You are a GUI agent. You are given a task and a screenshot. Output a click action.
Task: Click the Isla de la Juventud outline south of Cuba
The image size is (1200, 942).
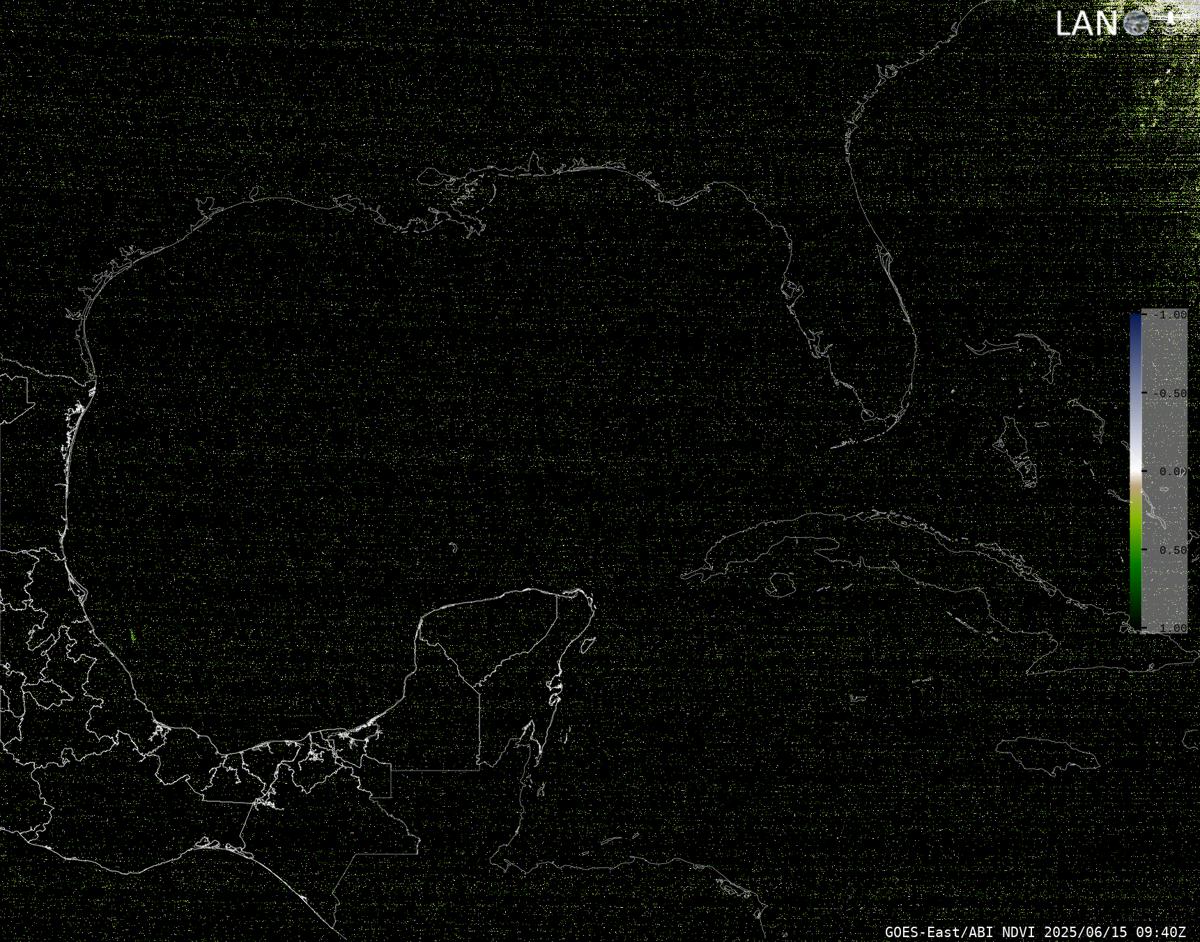click(781, 583)
